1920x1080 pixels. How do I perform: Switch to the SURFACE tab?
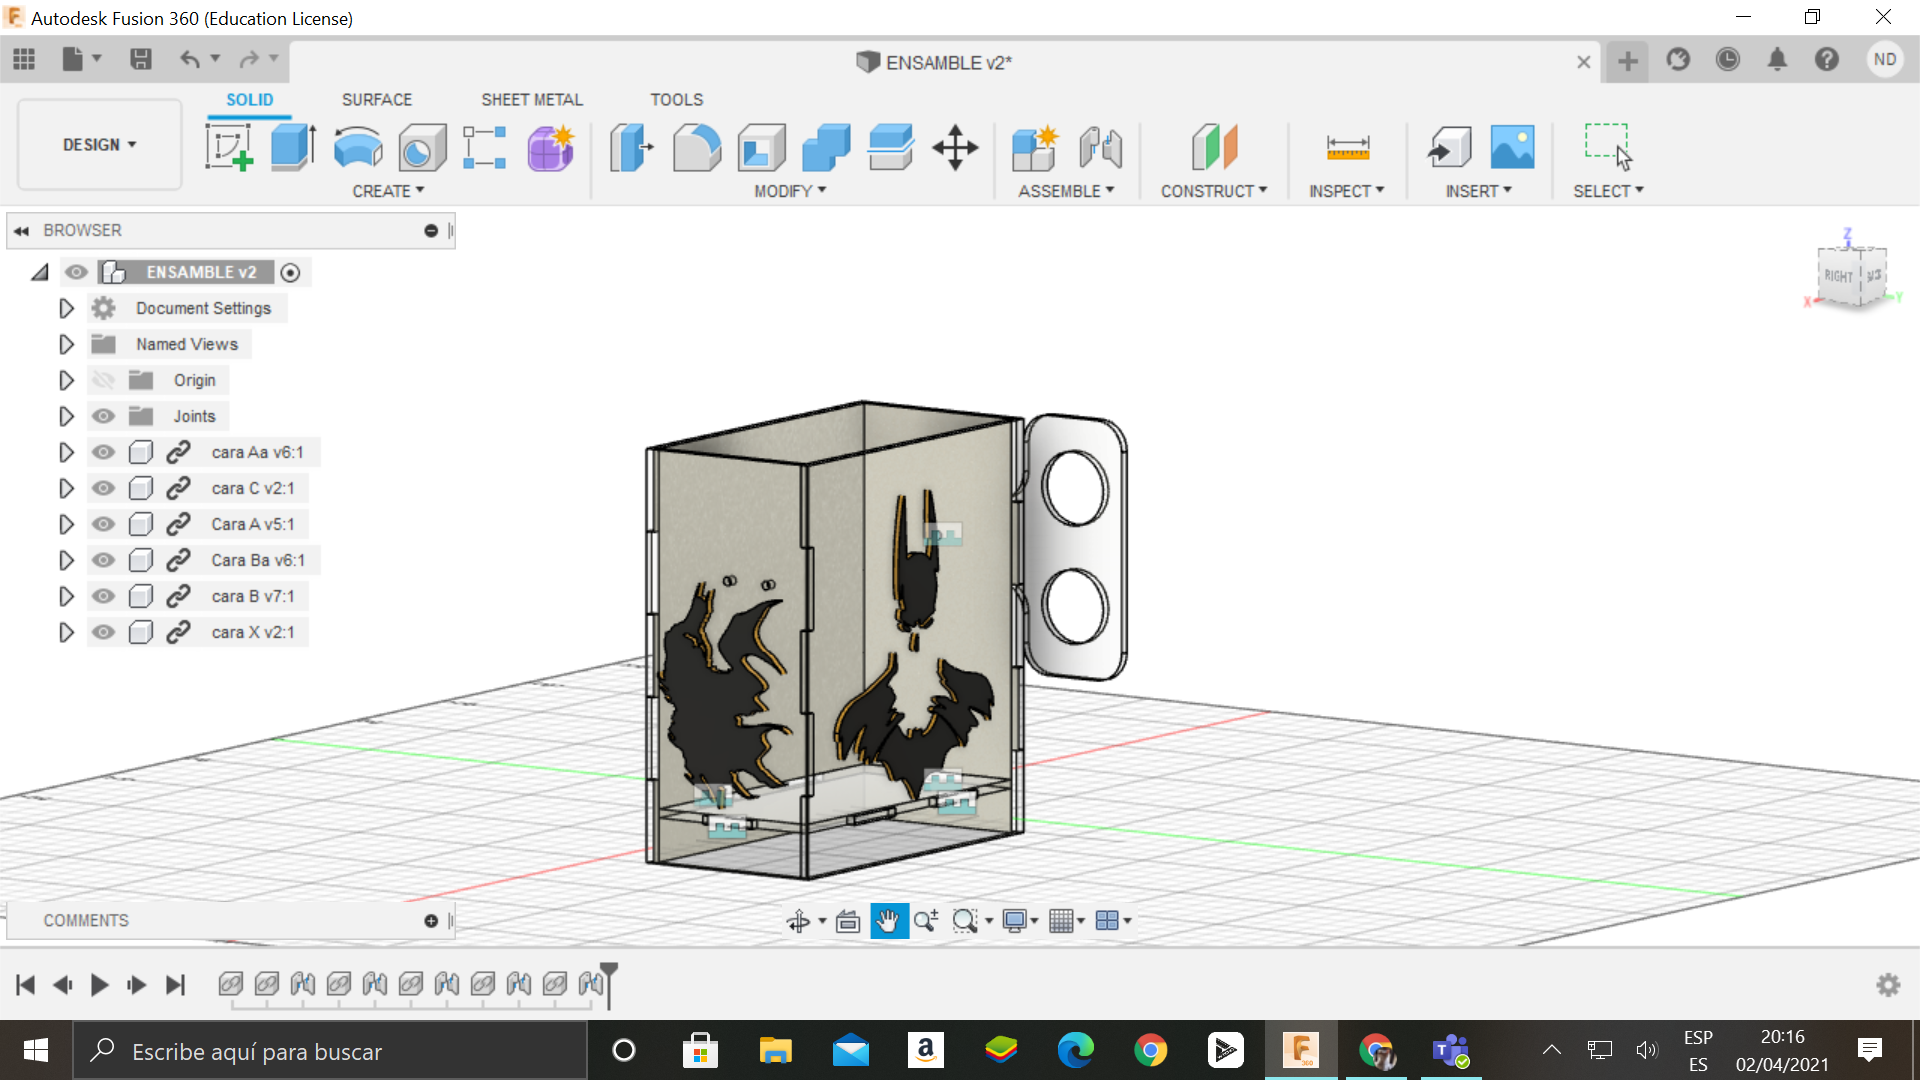pyautogui.click(x=376, y=100)
